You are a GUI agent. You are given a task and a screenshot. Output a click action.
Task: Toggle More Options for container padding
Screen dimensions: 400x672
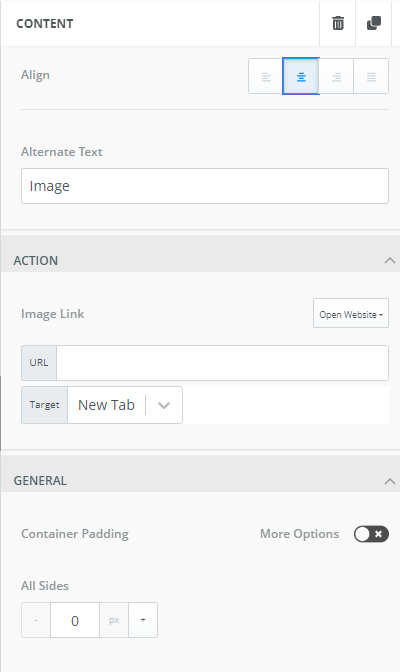pyautogui.click(x=371, y=534)
